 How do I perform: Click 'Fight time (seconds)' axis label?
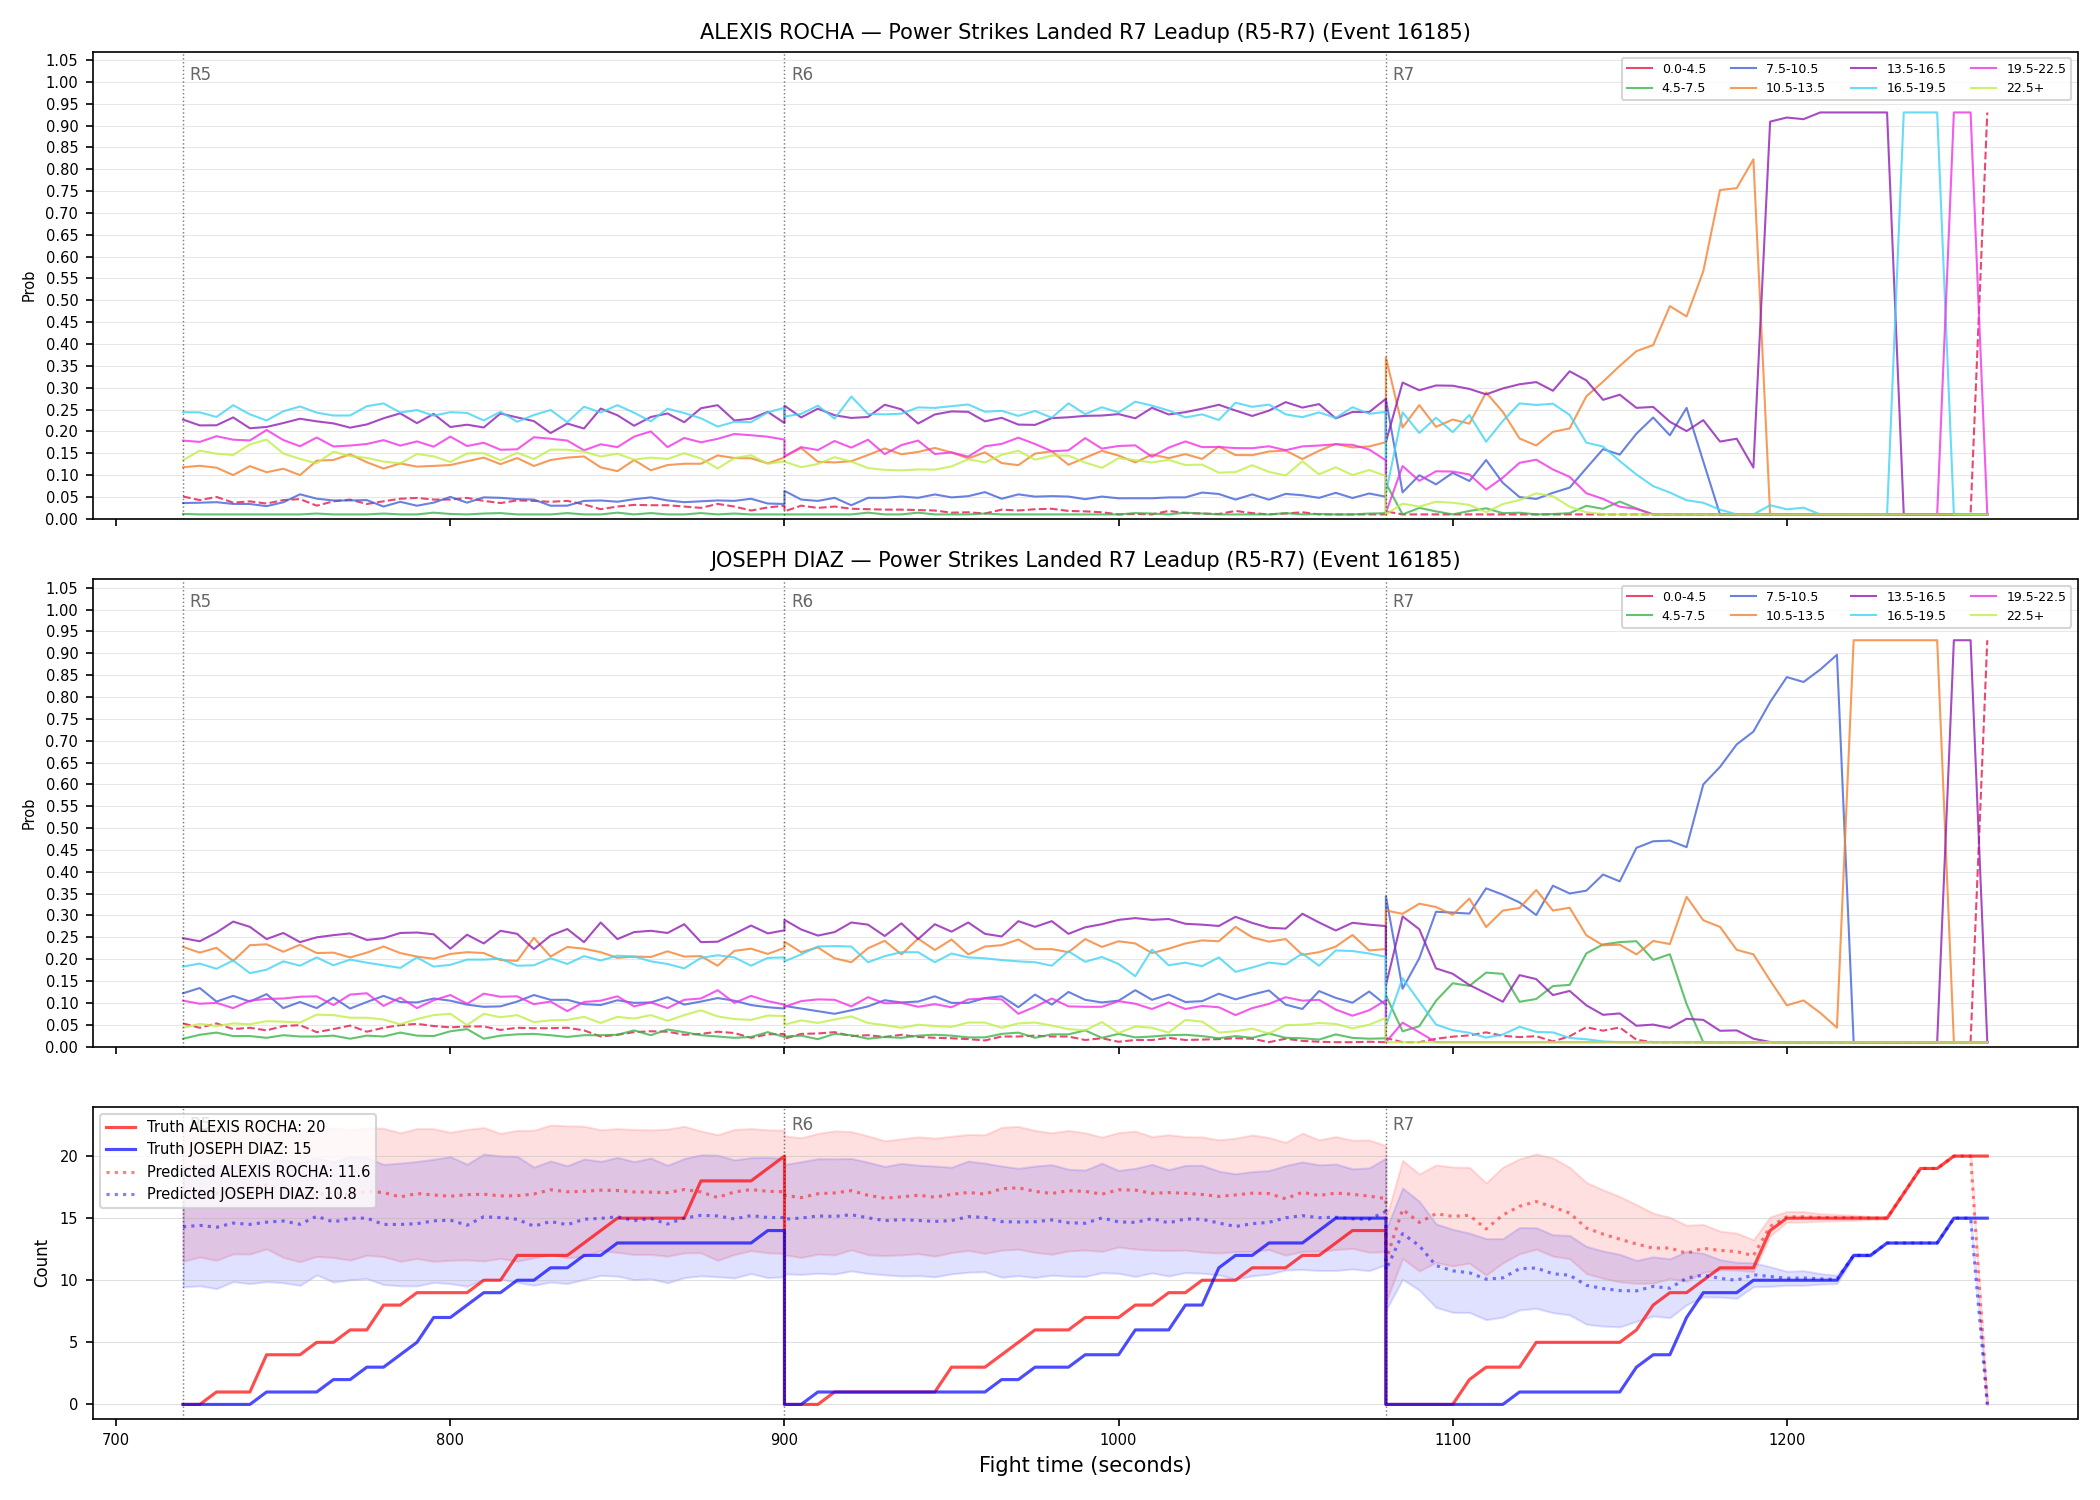tap(1085, 1465)
